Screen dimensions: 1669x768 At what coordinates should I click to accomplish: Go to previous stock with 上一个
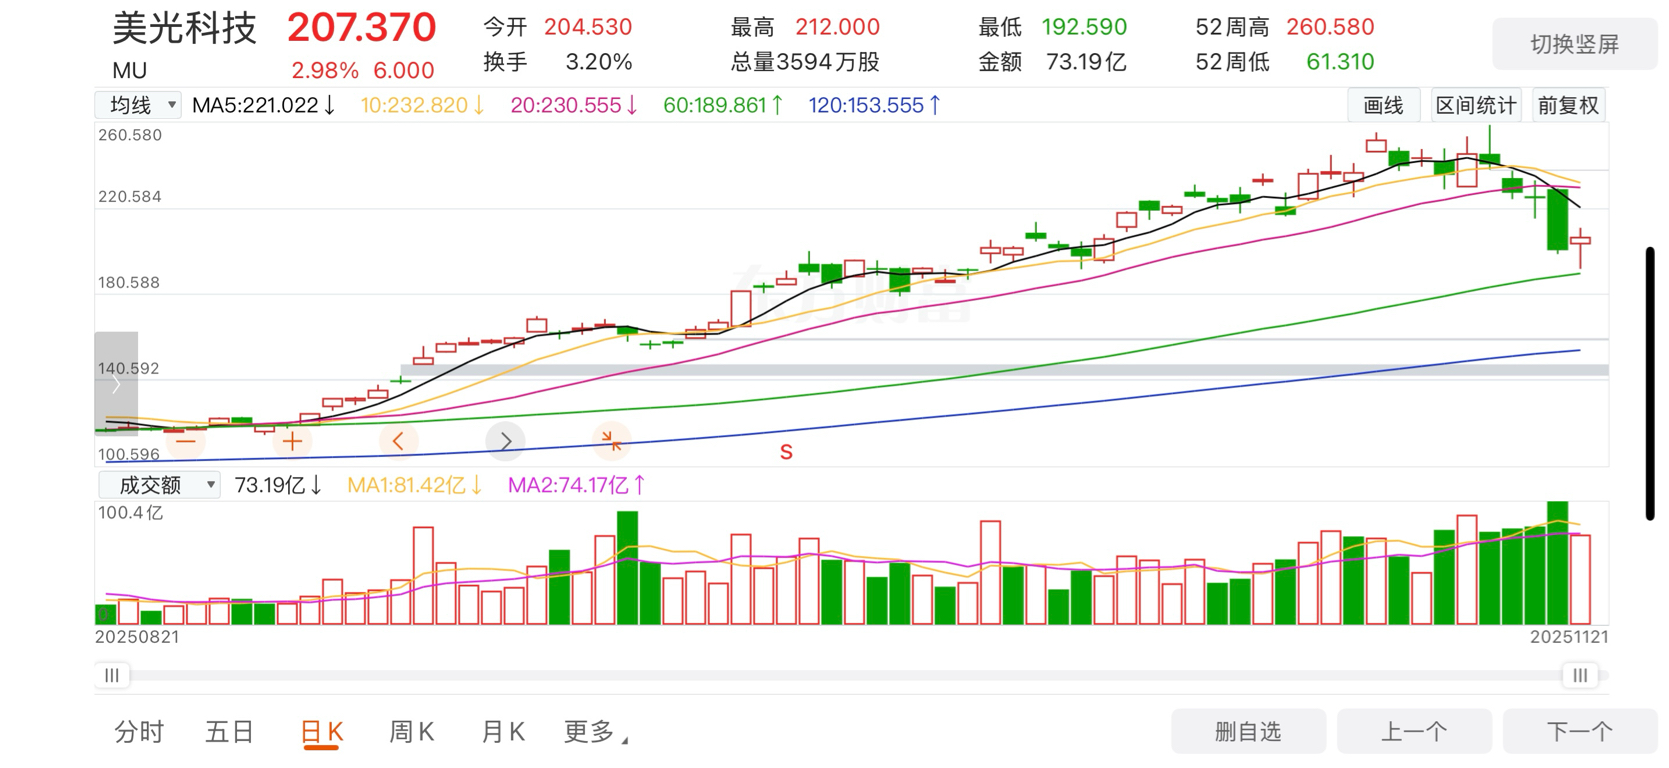[x=1414, y=732]
